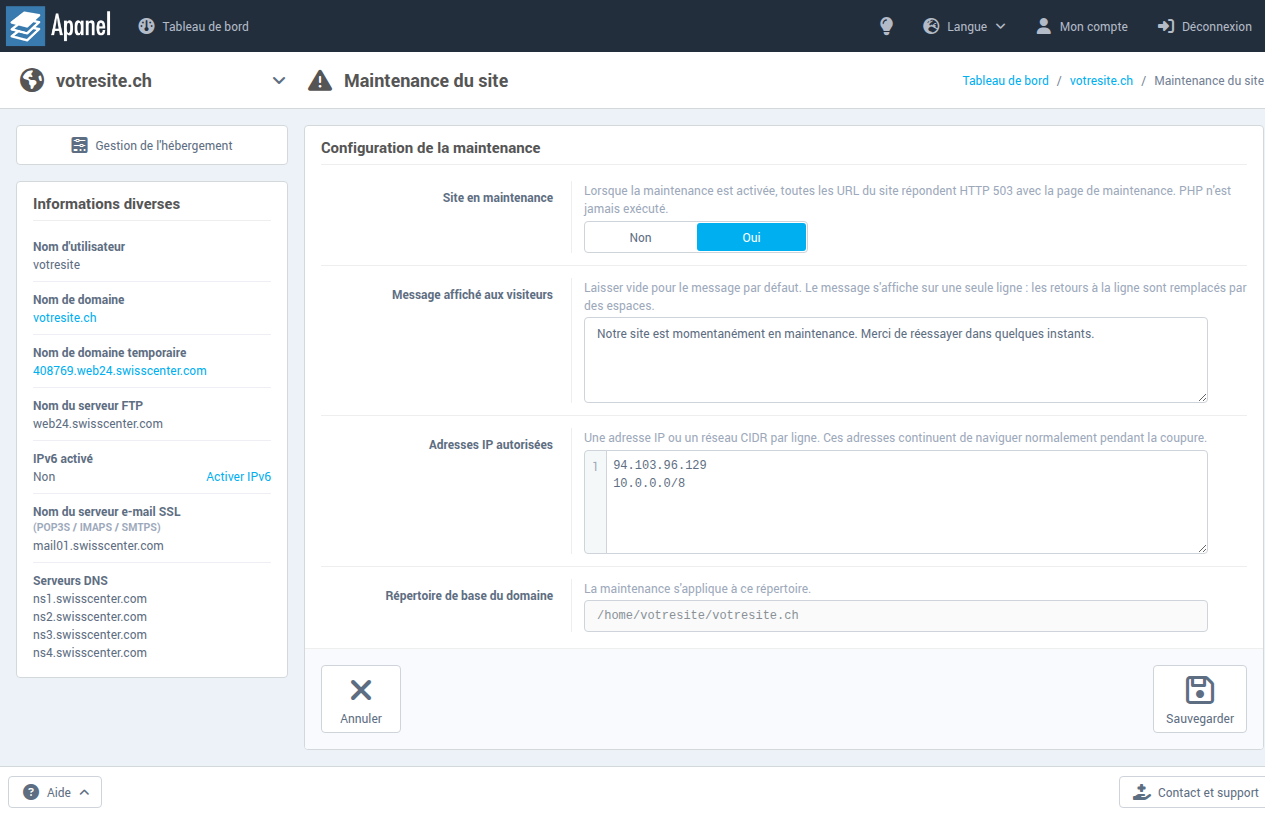This screenshot has width=1265, height=816.
Task: Click the Annuler button label
Action: click(x=361, y=719)
